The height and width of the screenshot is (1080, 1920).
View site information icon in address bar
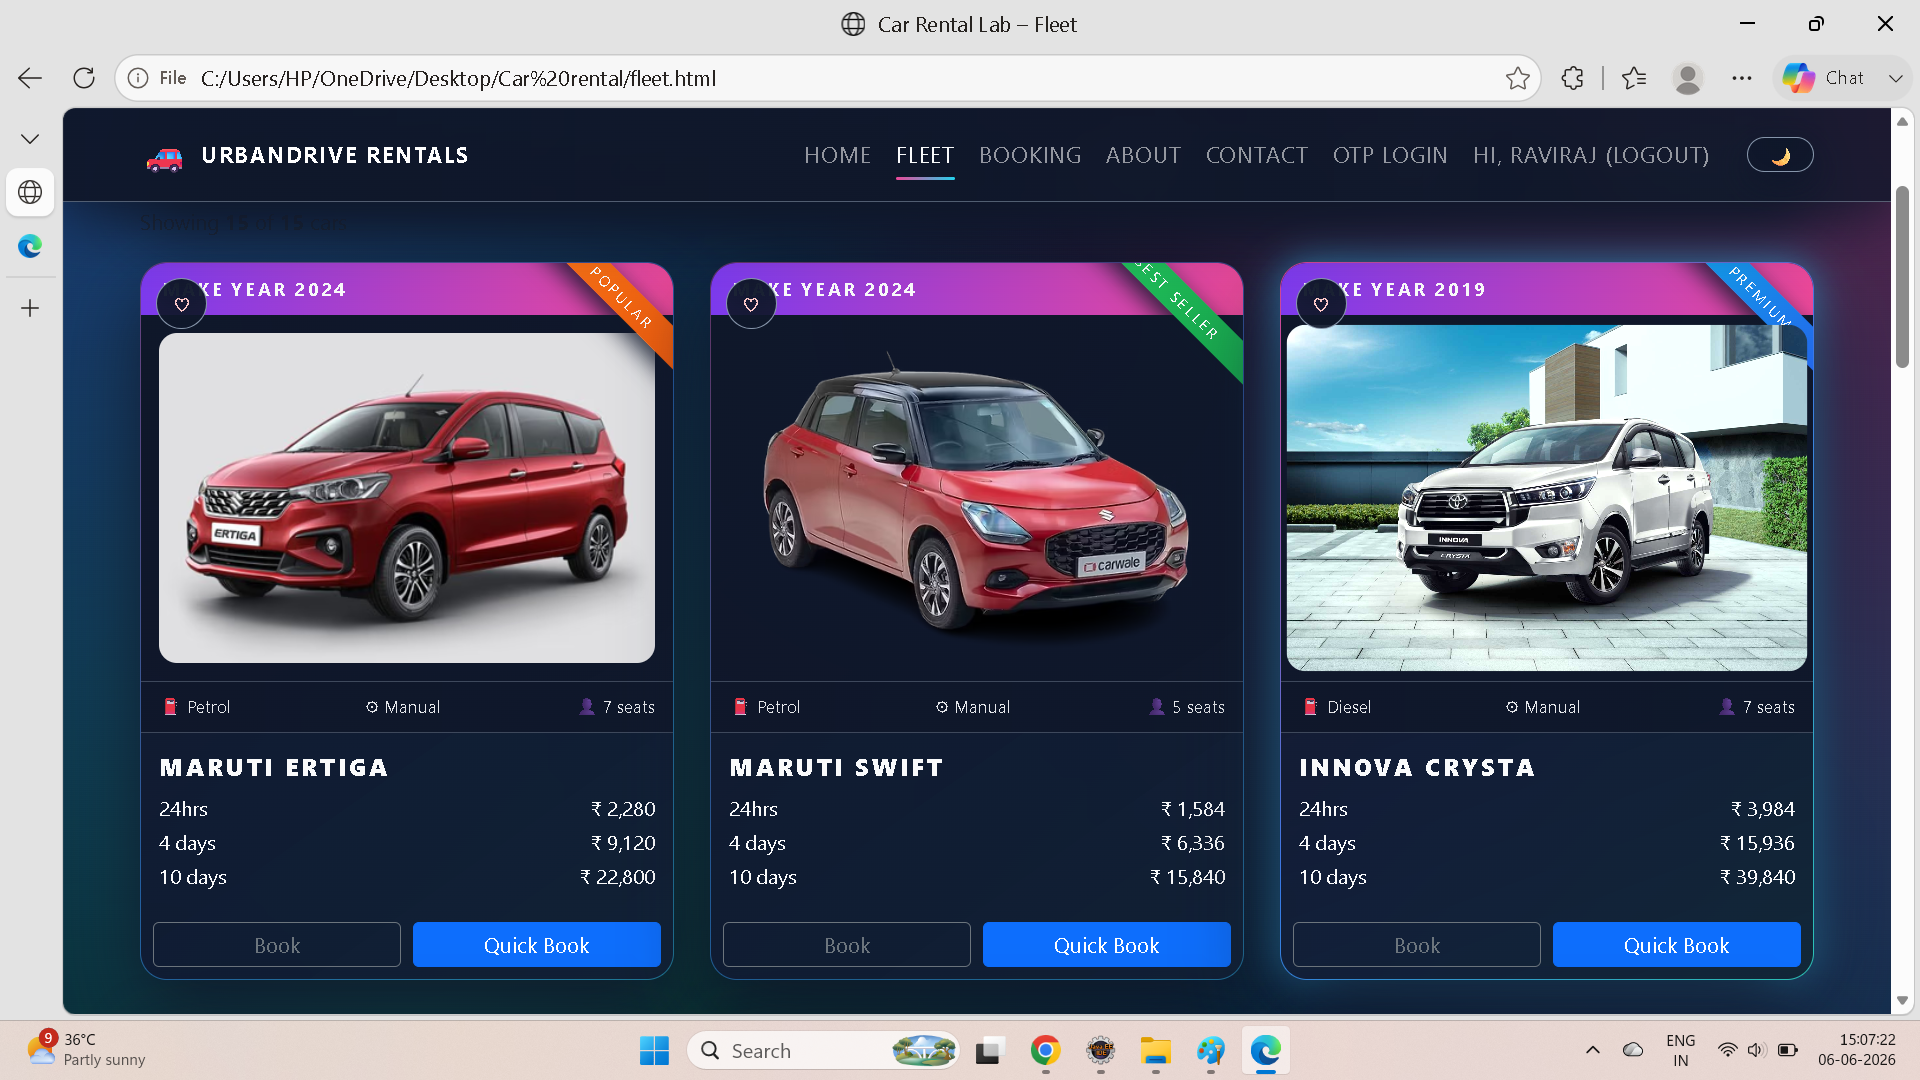[x=139, y=78]
